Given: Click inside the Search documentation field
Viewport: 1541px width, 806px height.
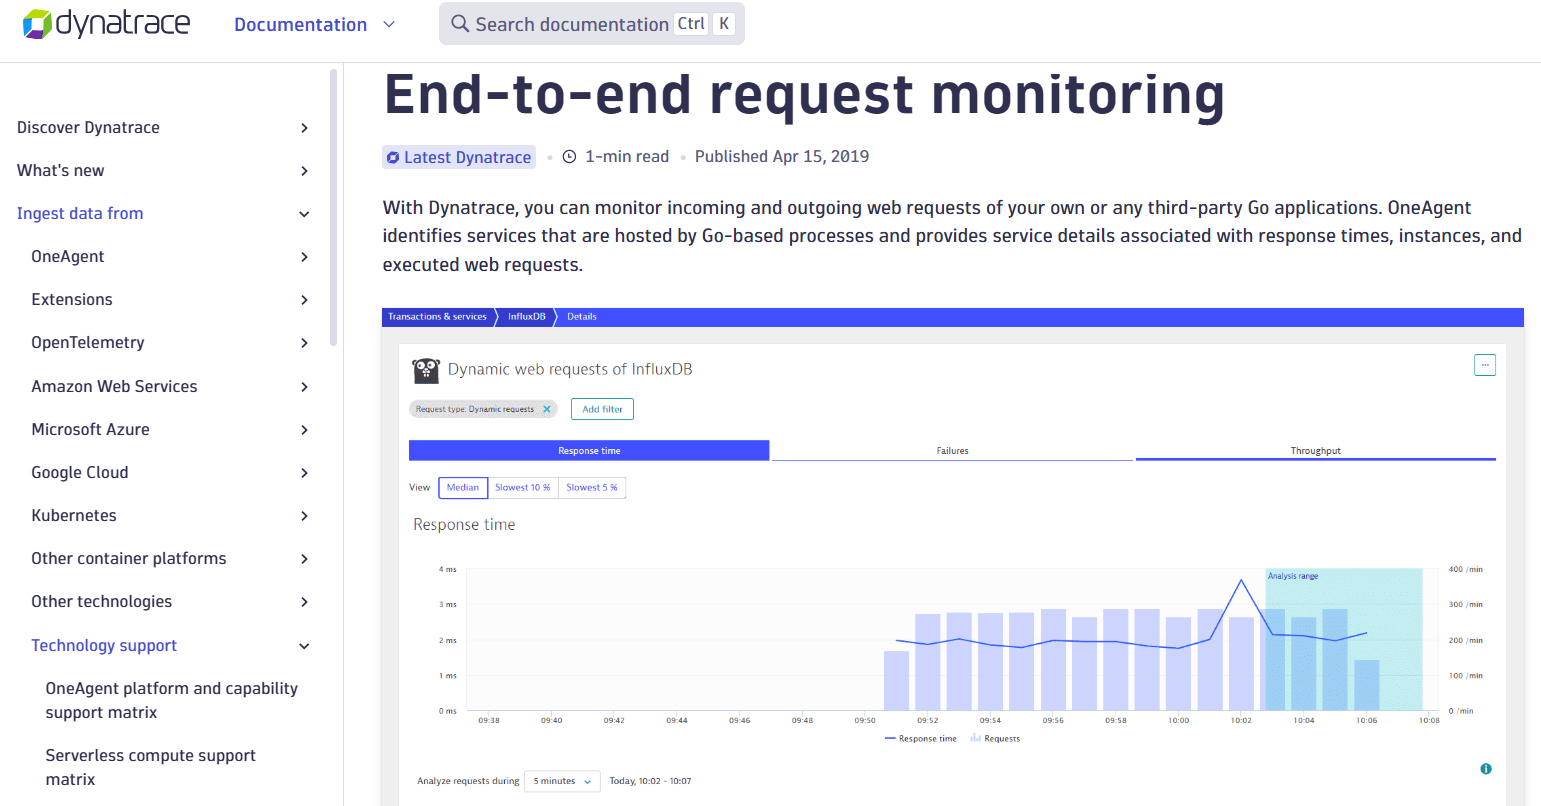Looking at the screenshot, I should (x=570, y=23).
